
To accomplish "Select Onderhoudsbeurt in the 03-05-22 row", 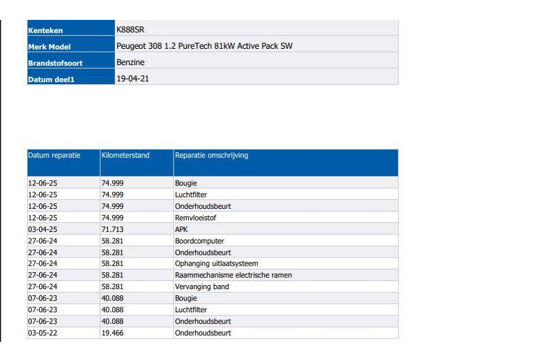I will [203, 333].
